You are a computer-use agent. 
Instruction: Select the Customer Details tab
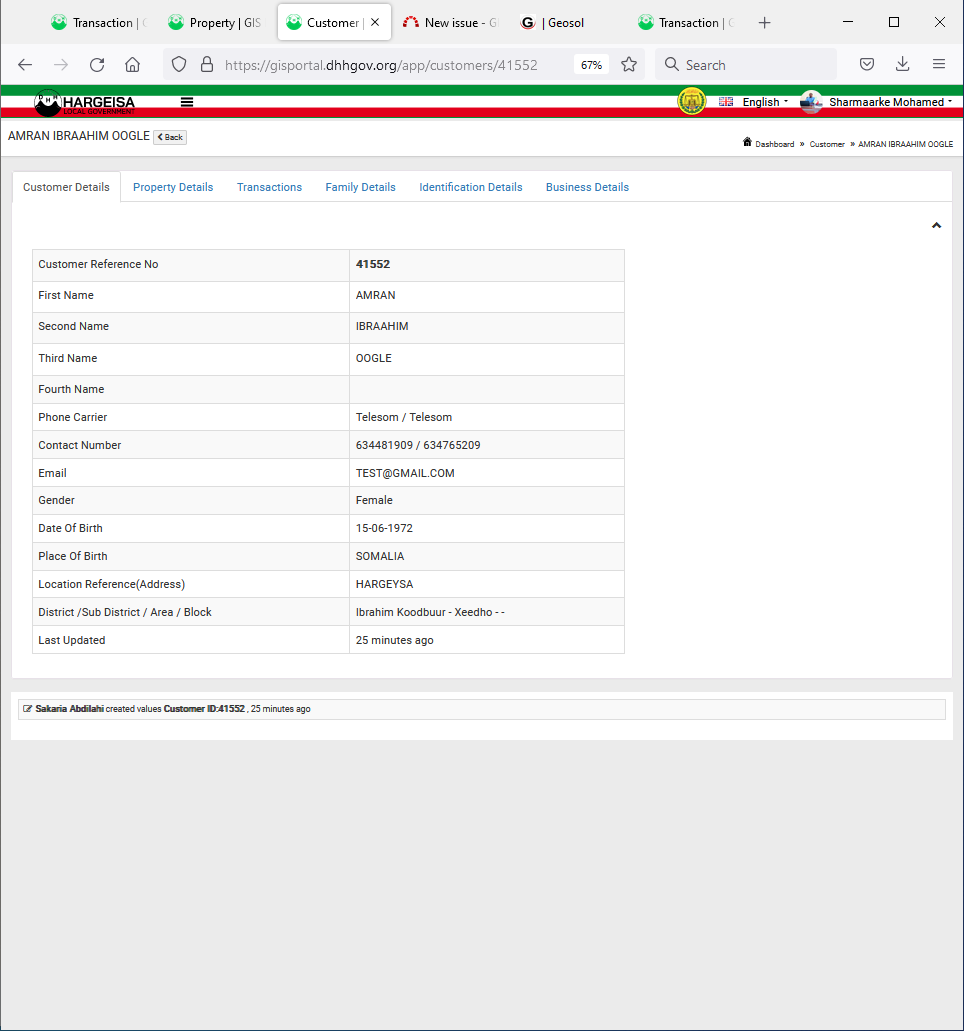pos(66,187)
